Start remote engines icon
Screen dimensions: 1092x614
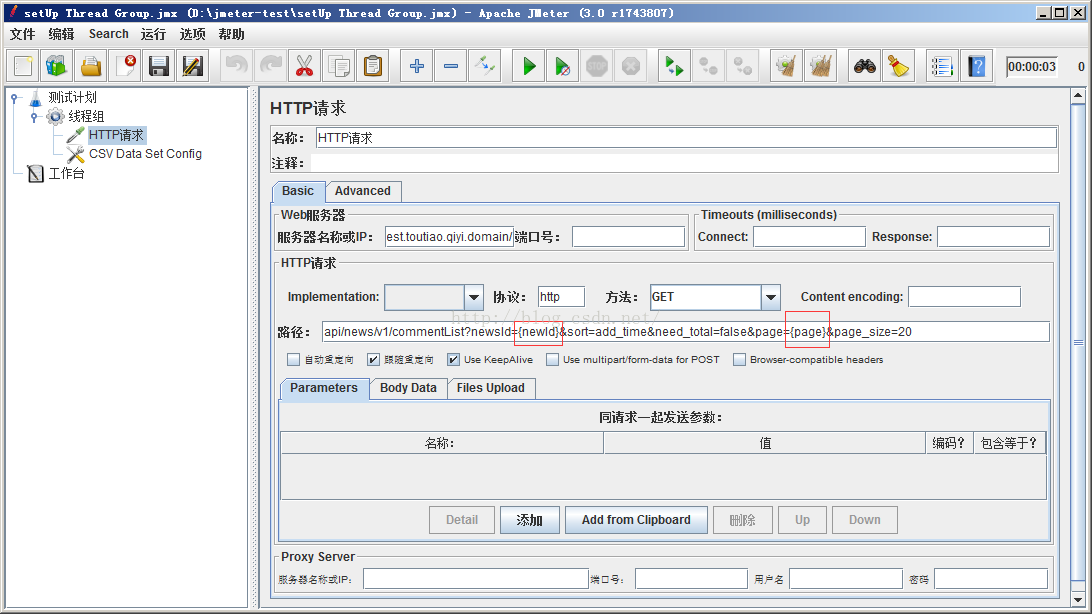coord(674,67)
